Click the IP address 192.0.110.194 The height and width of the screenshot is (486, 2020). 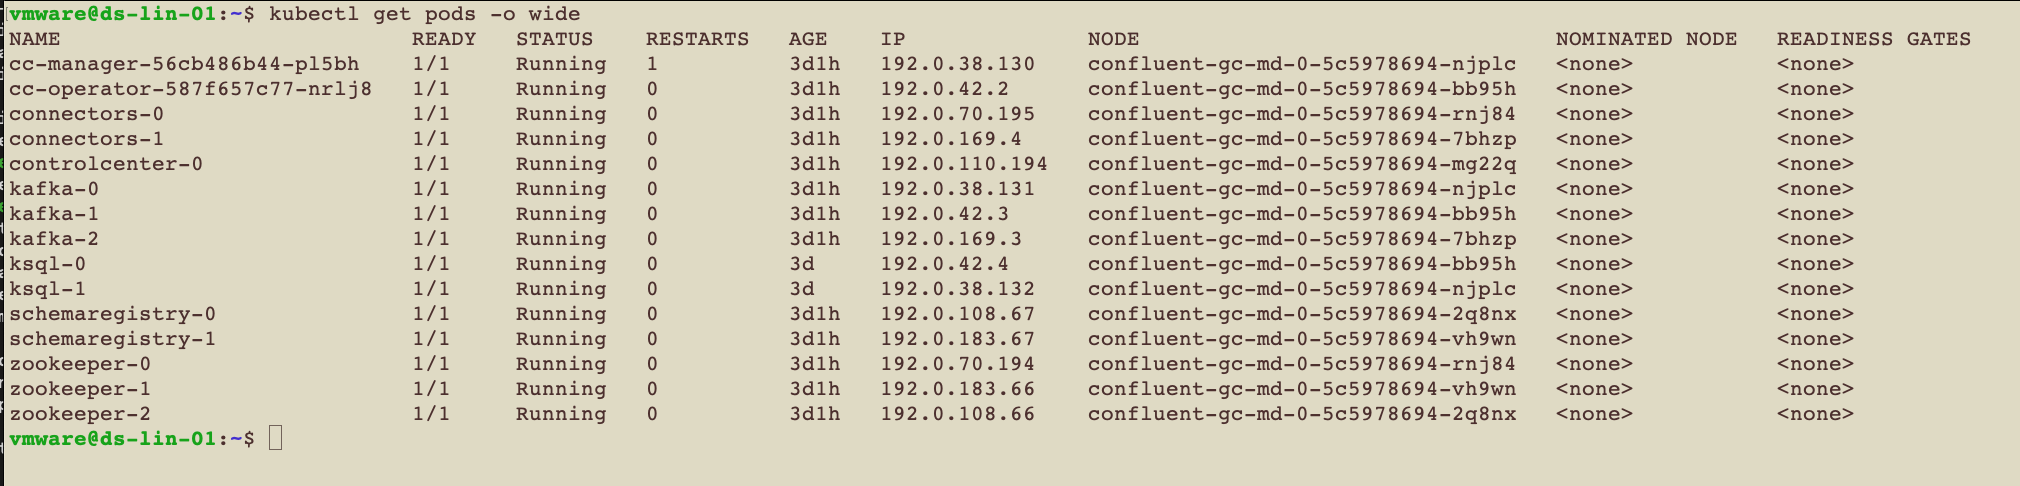tap(964, 164)
